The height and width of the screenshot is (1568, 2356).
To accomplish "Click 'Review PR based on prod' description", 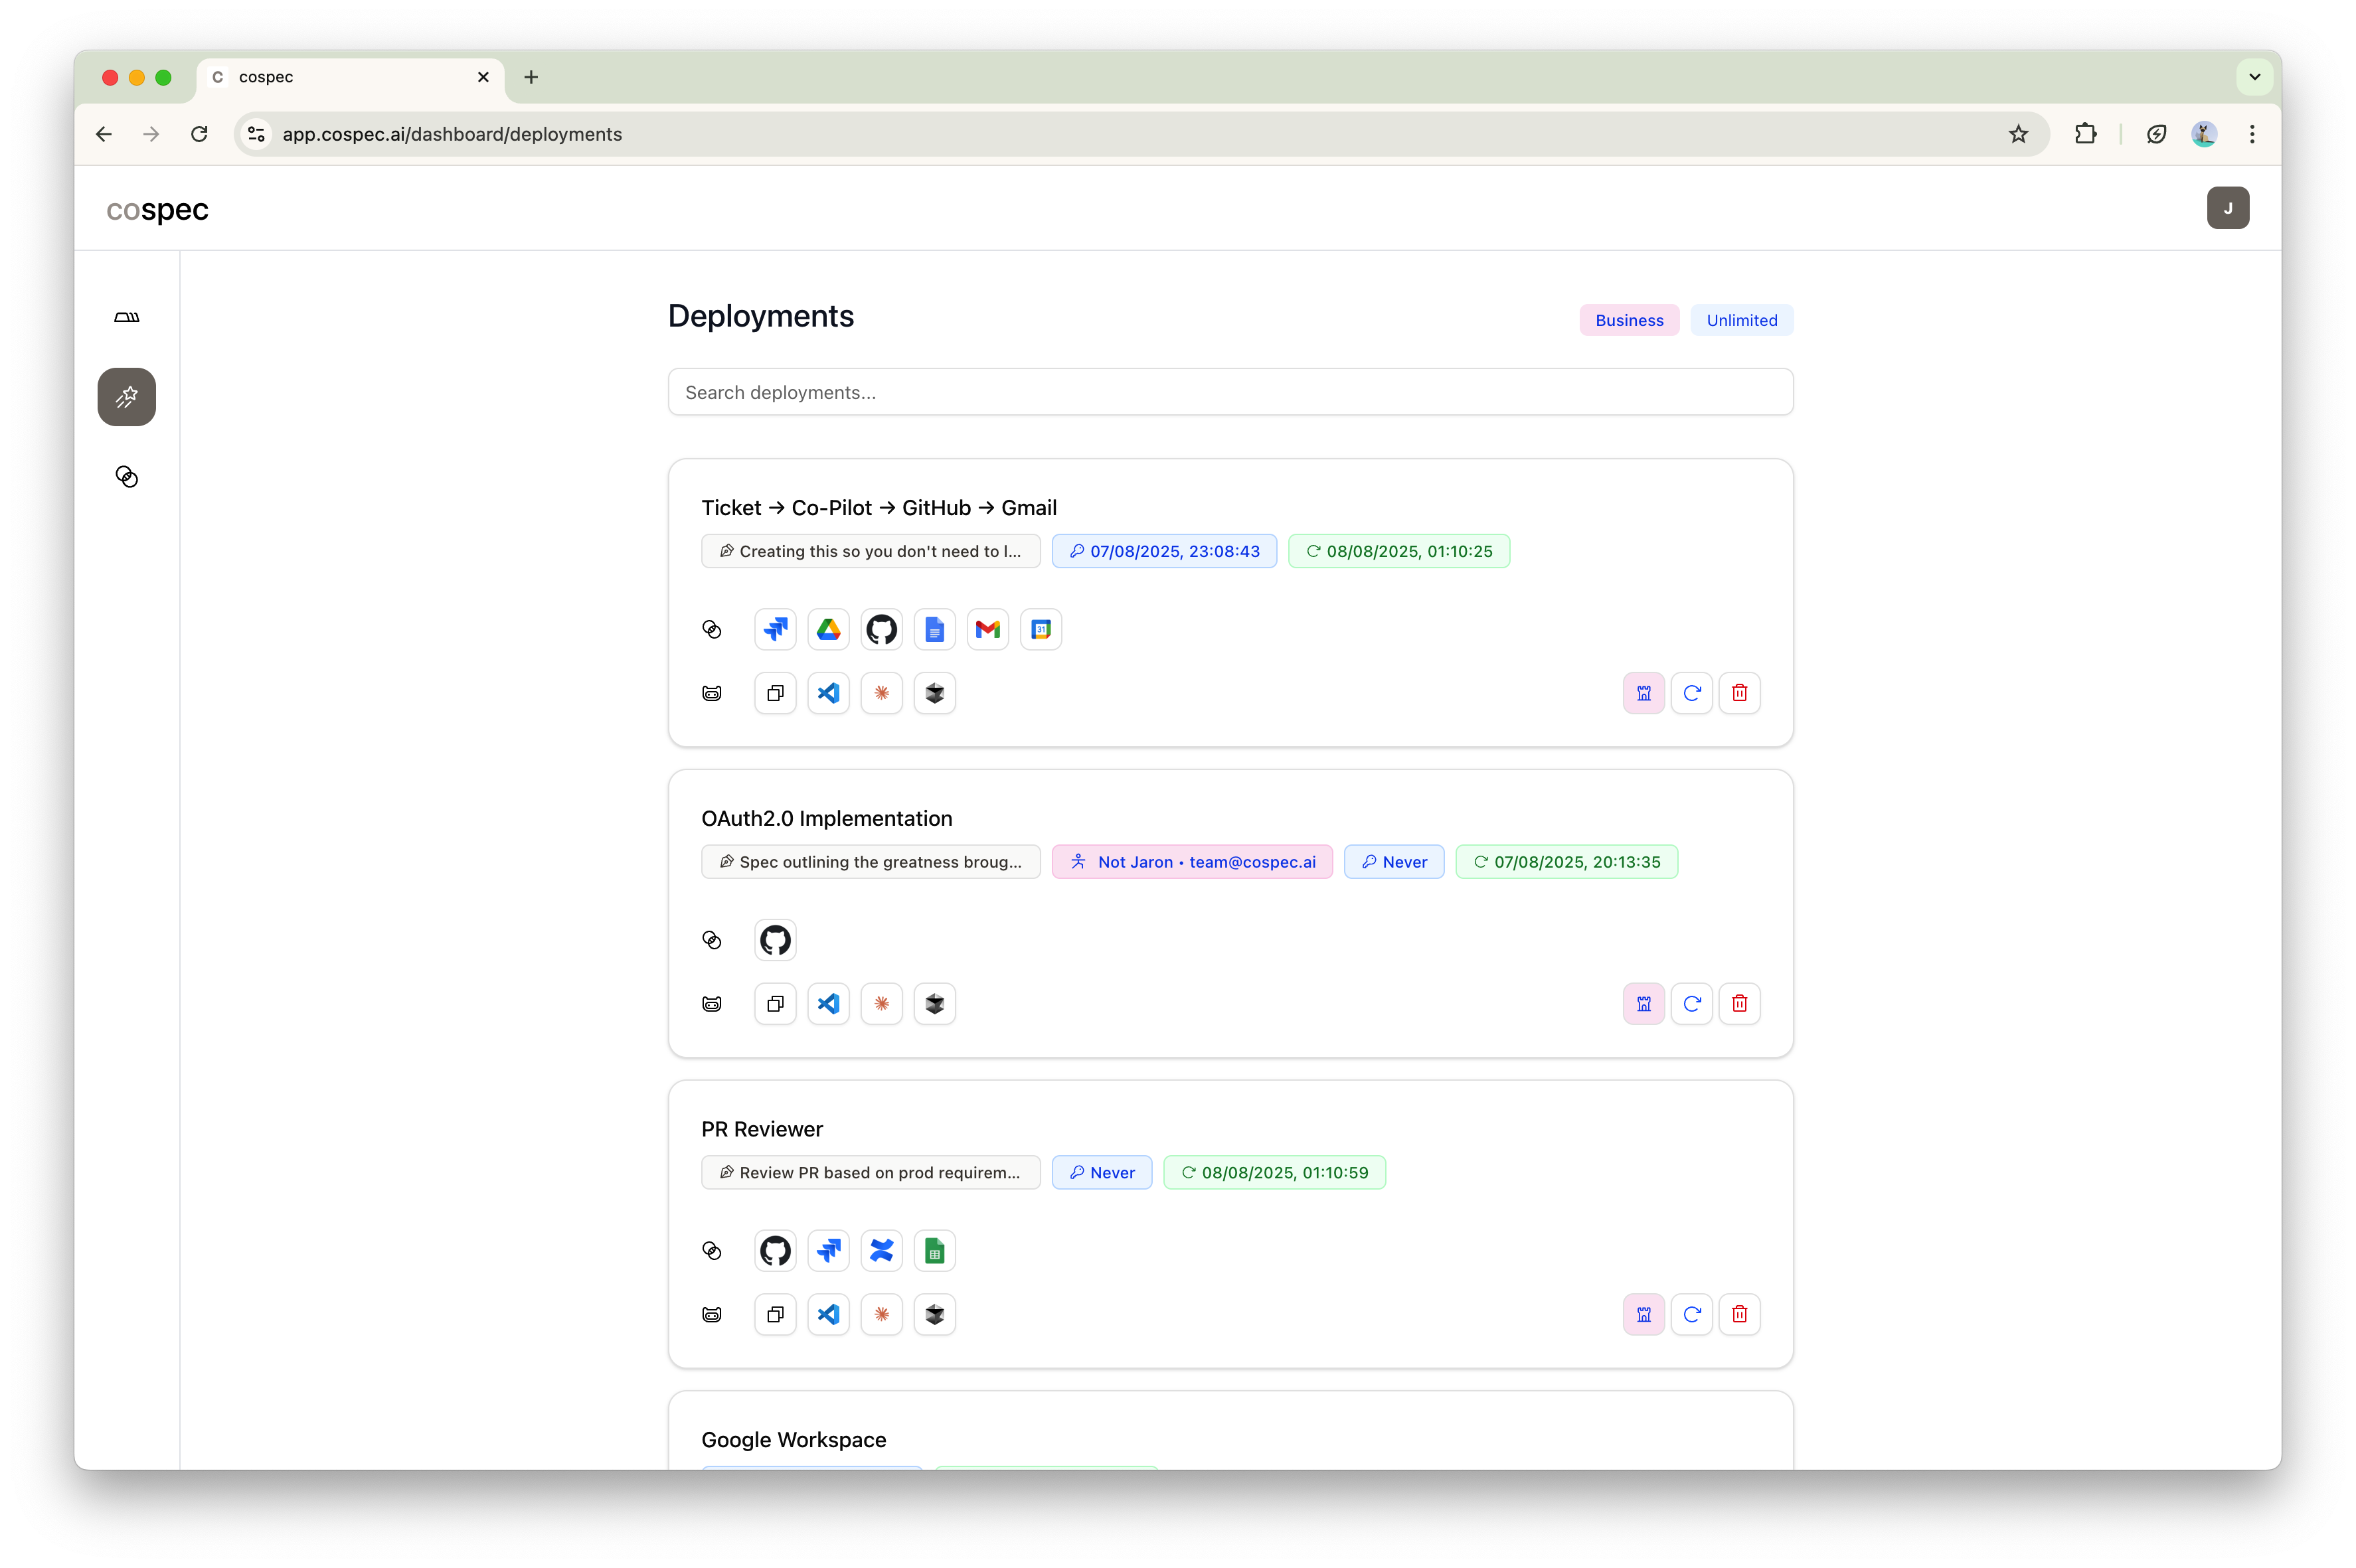I will point(870,1173).
